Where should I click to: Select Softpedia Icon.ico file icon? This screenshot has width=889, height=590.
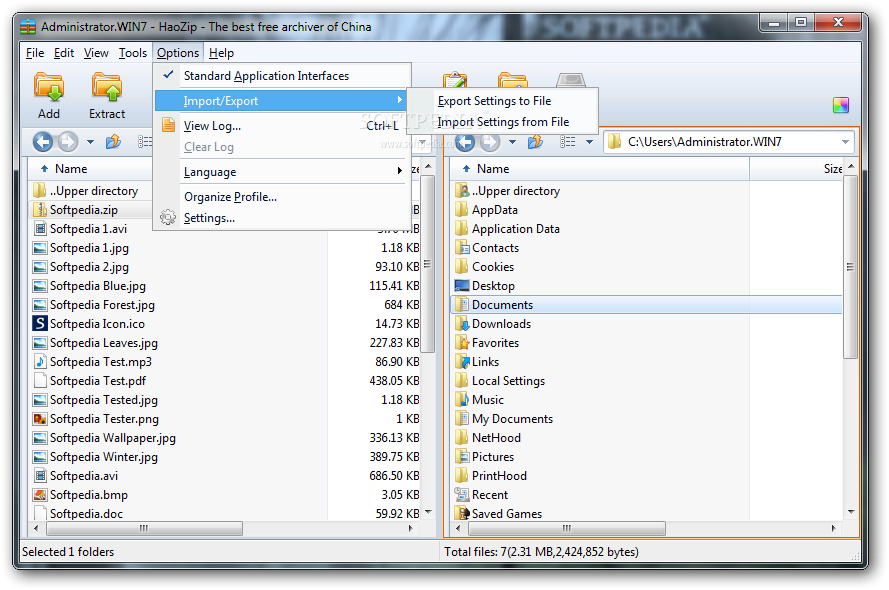point(40,324)
